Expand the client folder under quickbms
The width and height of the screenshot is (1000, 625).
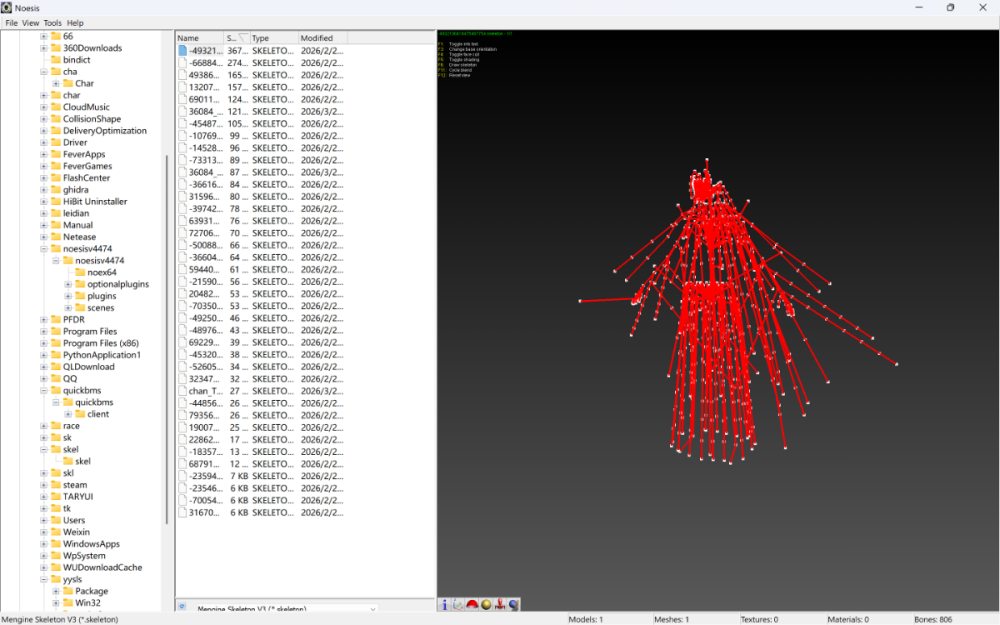pyautogui.click(x=68, y=414)
